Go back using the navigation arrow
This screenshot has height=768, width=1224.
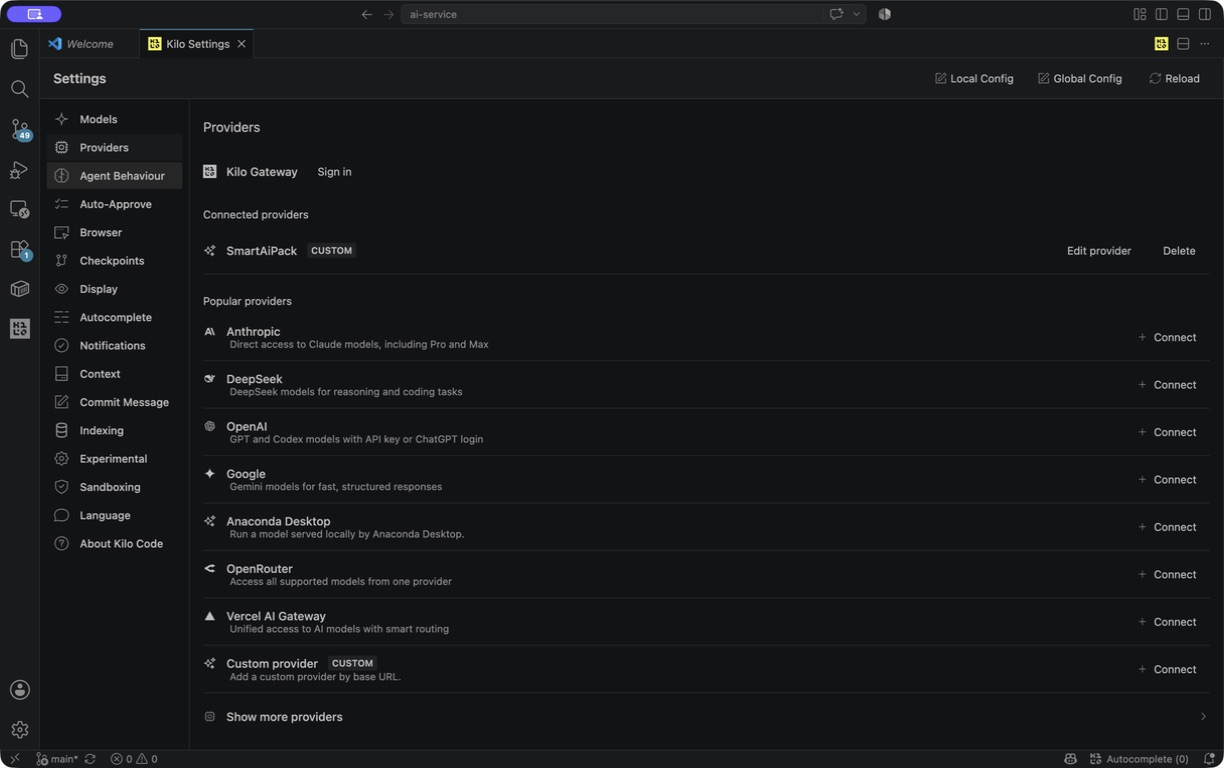(366, 14)
